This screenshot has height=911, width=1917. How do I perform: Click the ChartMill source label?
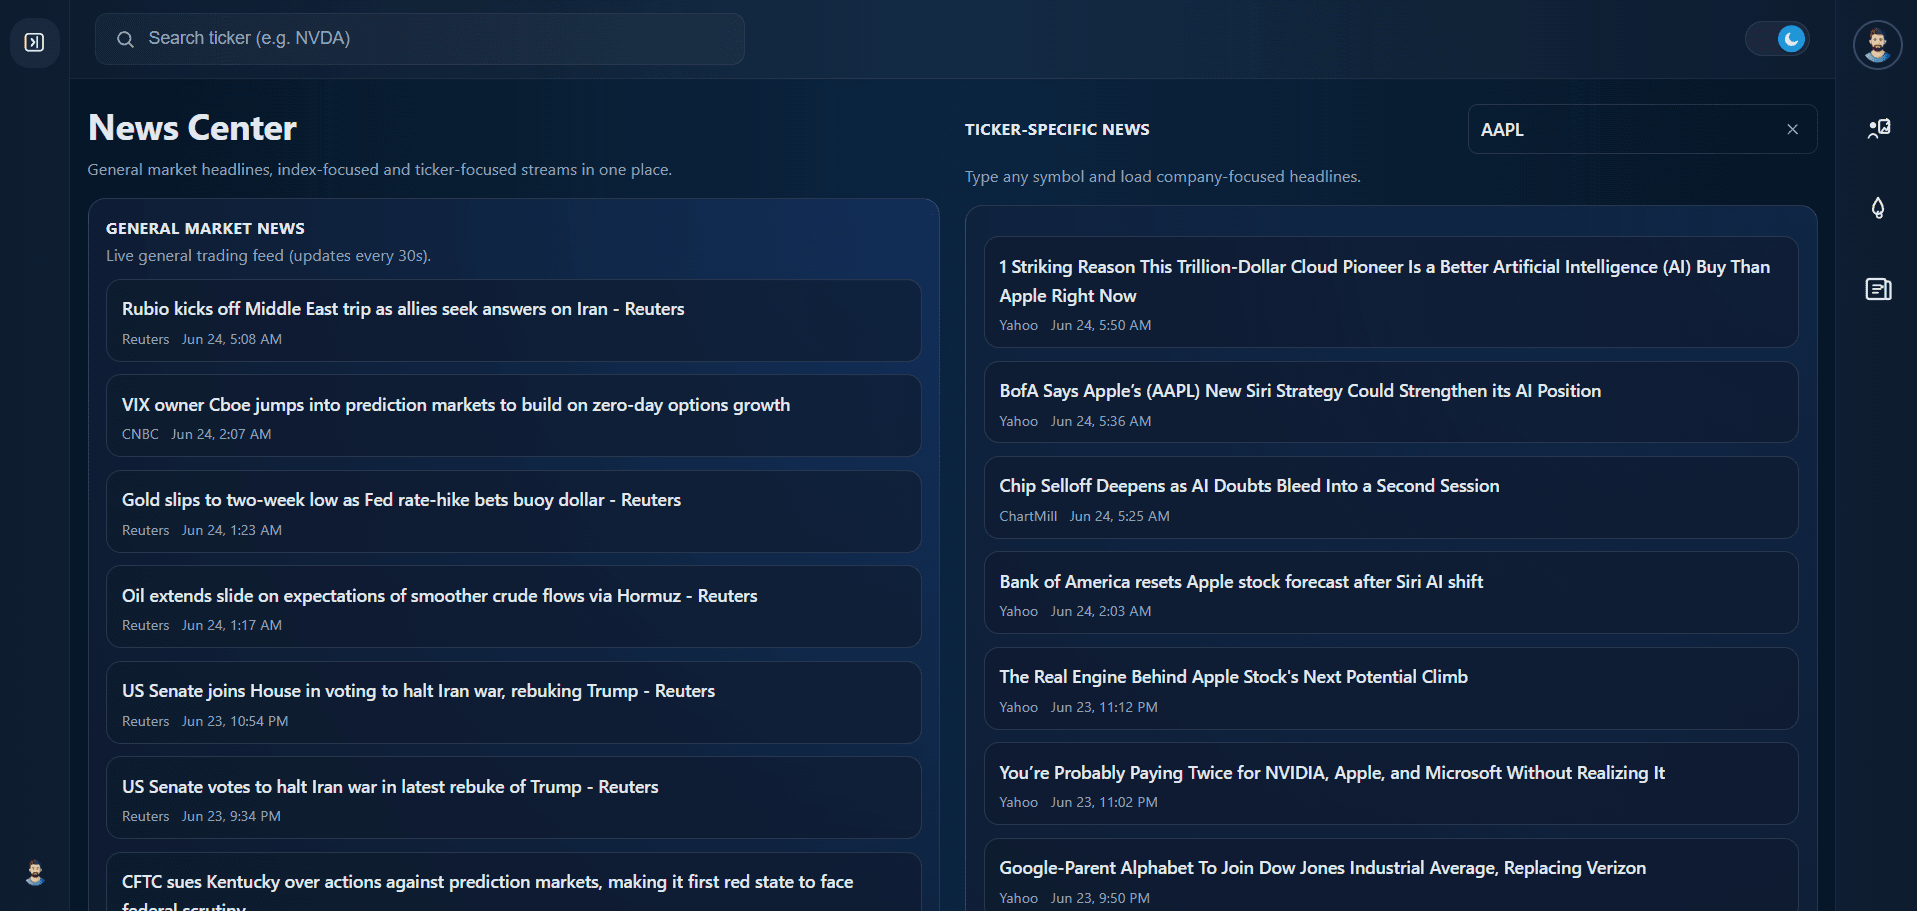(x=1028, y=516)
